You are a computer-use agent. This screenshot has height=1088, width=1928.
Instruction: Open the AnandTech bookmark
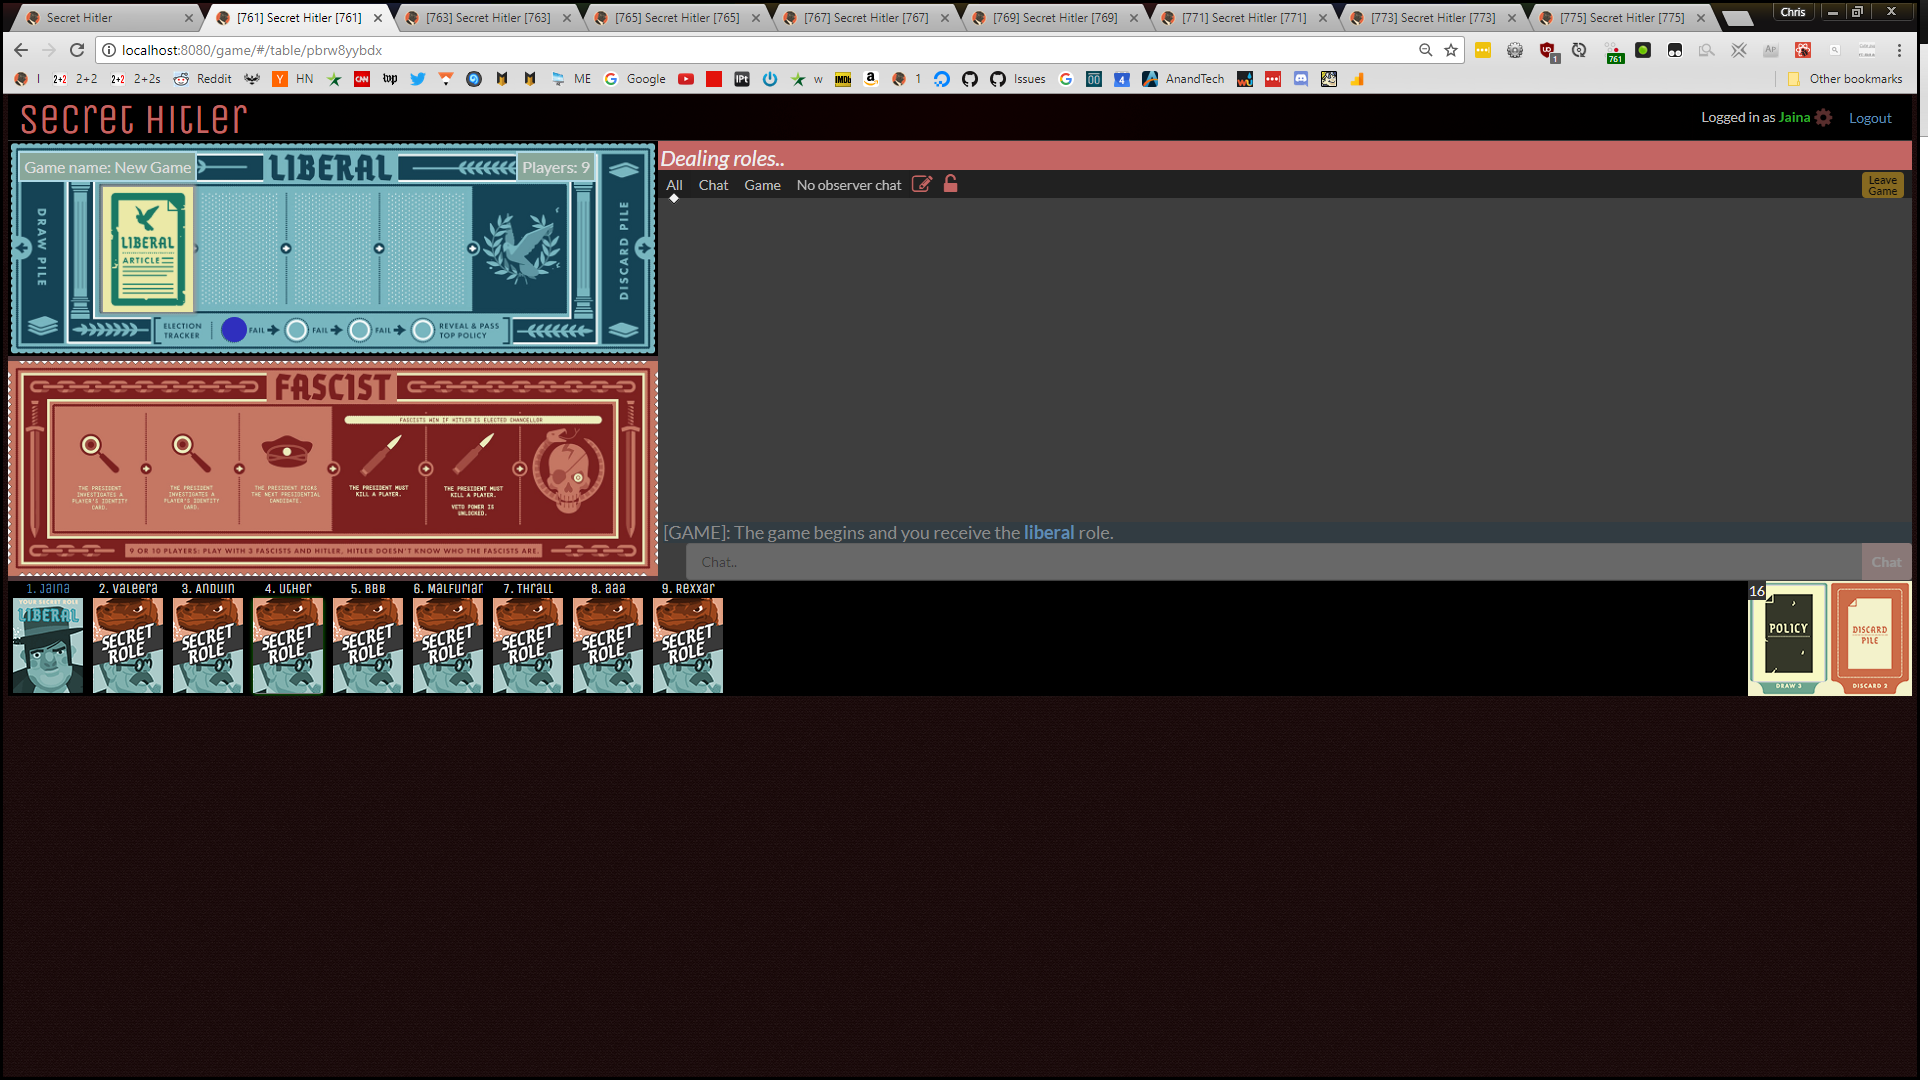(1183, 79)
